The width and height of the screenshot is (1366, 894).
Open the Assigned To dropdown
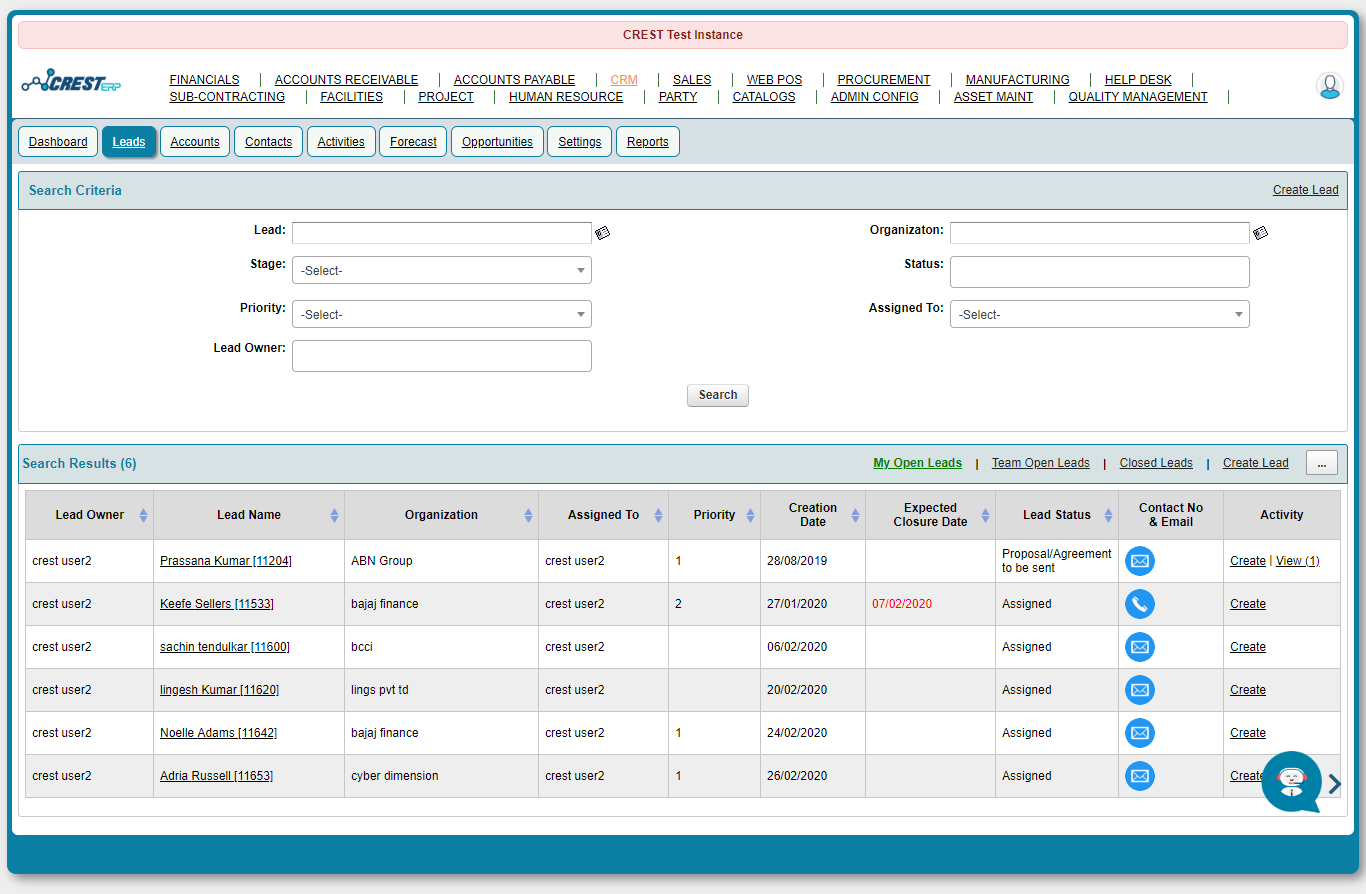[x=1099, y=314]
